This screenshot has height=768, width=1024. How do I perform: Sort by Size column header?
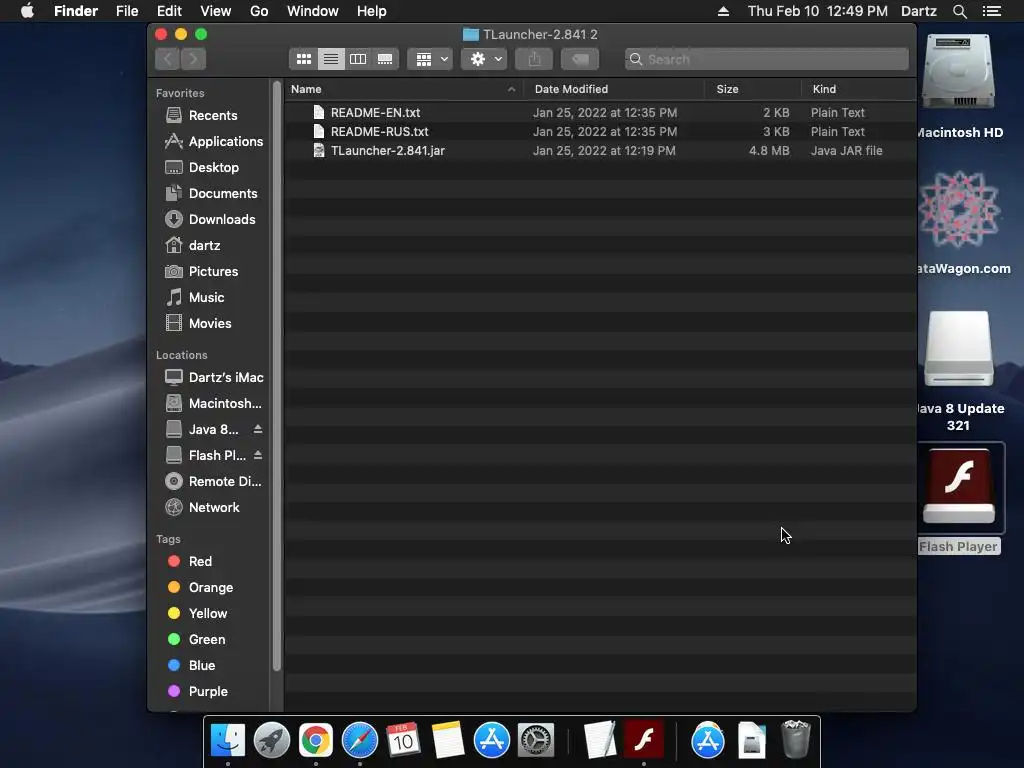[x=753, y=89]
